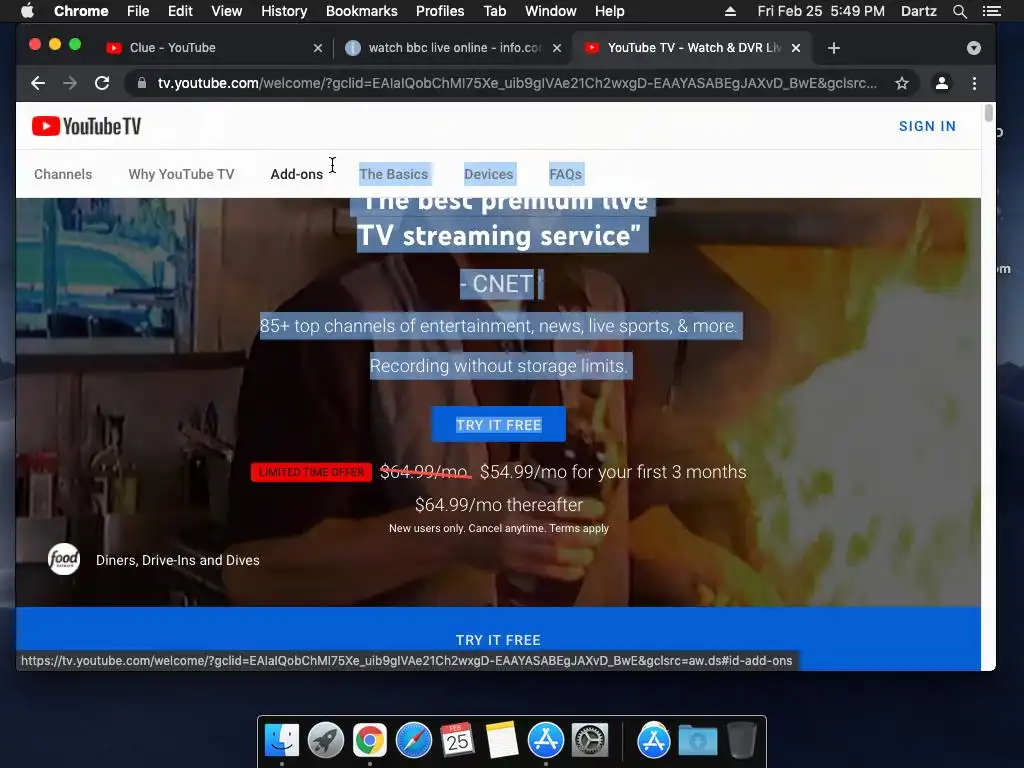Click the LIMITED TIME OFFER badge

click(312, 472)
